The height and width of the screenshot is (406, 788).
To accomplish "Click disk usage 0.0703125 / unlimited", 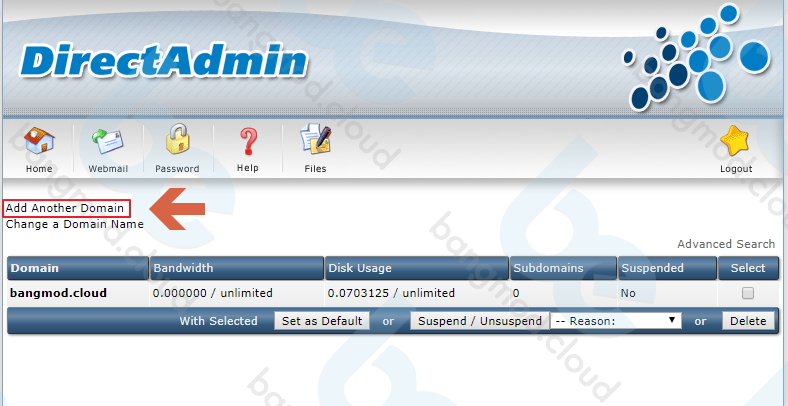I will [x=391, y=293].
